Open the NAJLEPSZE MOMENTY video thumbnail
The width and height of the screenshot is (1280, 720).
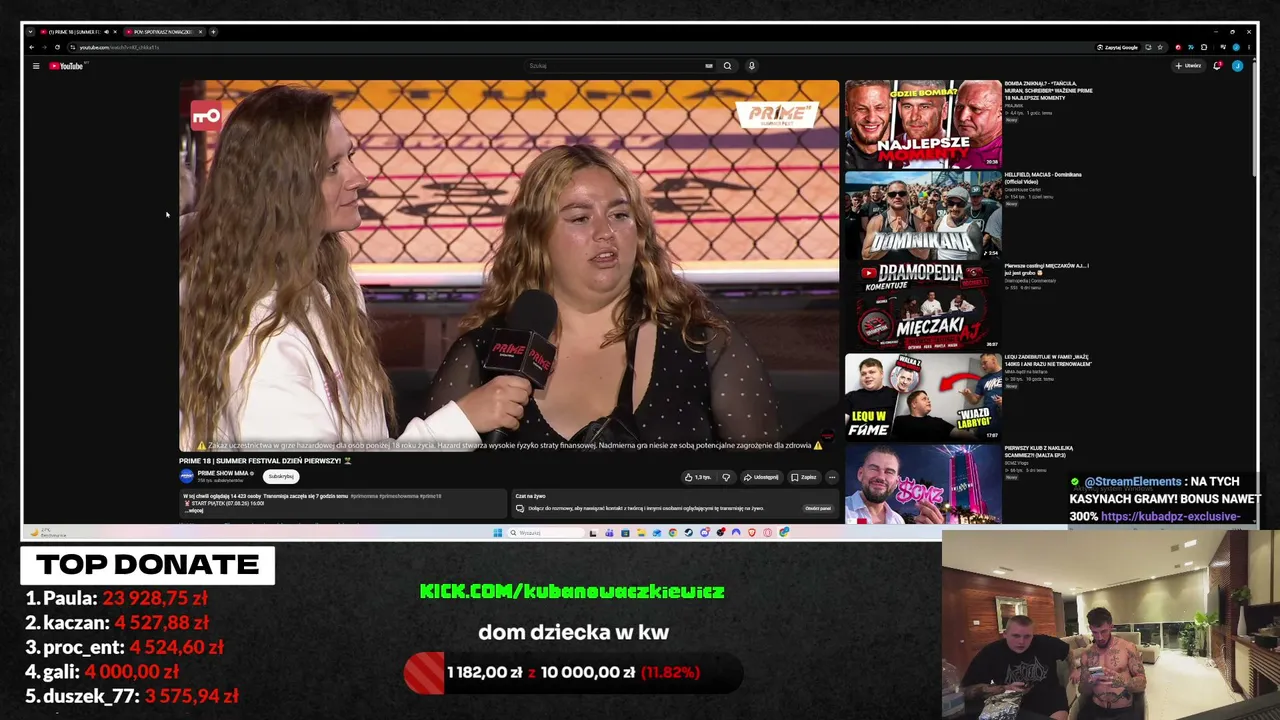coord(923,124)
